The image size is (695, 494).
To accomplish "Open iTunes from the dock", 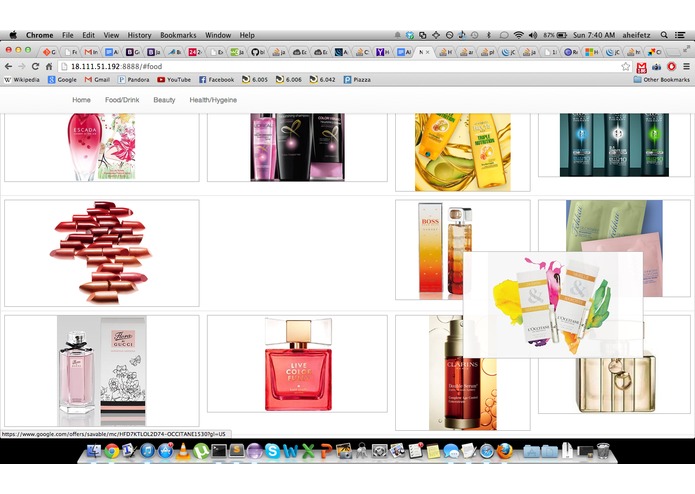I will pyautogui.click(x=148, y=451).
